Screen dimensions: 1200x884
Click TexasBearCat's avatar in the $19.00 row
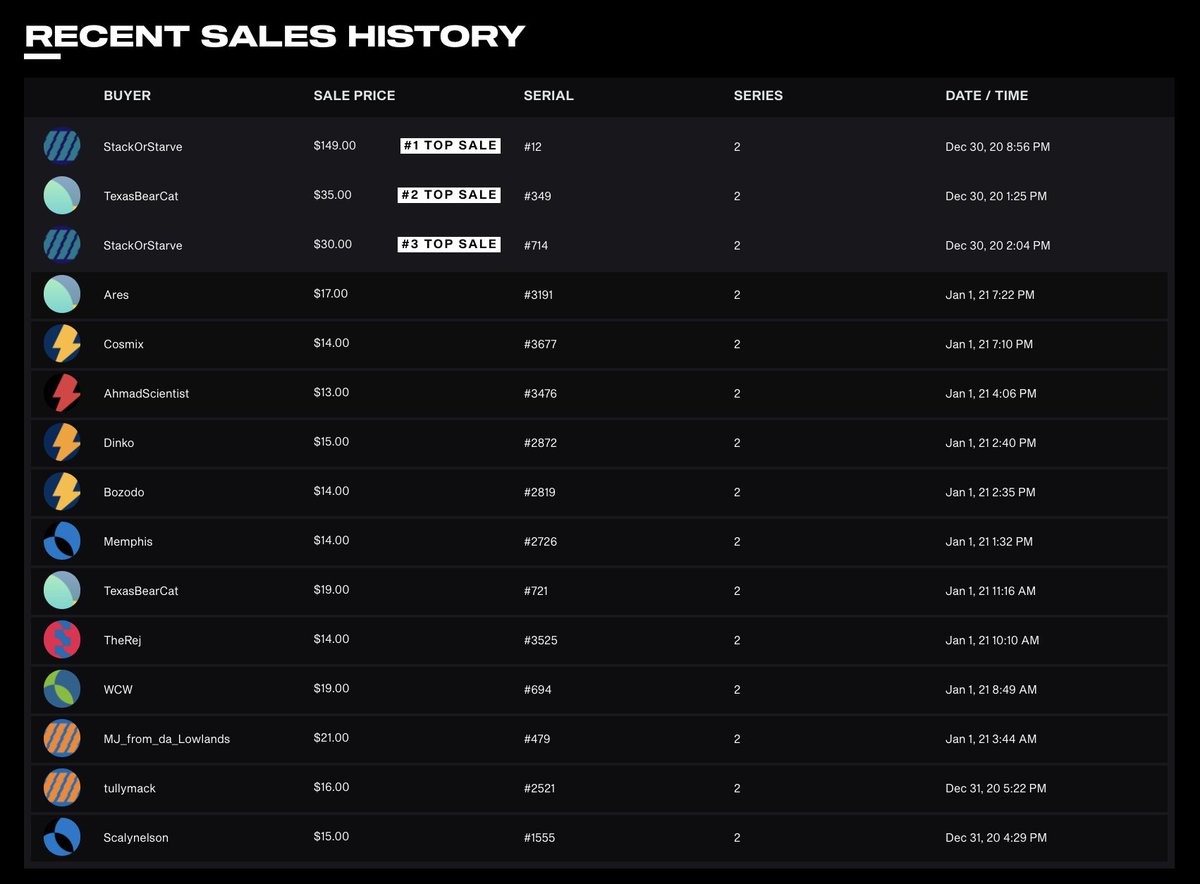[x=62, y=590]
